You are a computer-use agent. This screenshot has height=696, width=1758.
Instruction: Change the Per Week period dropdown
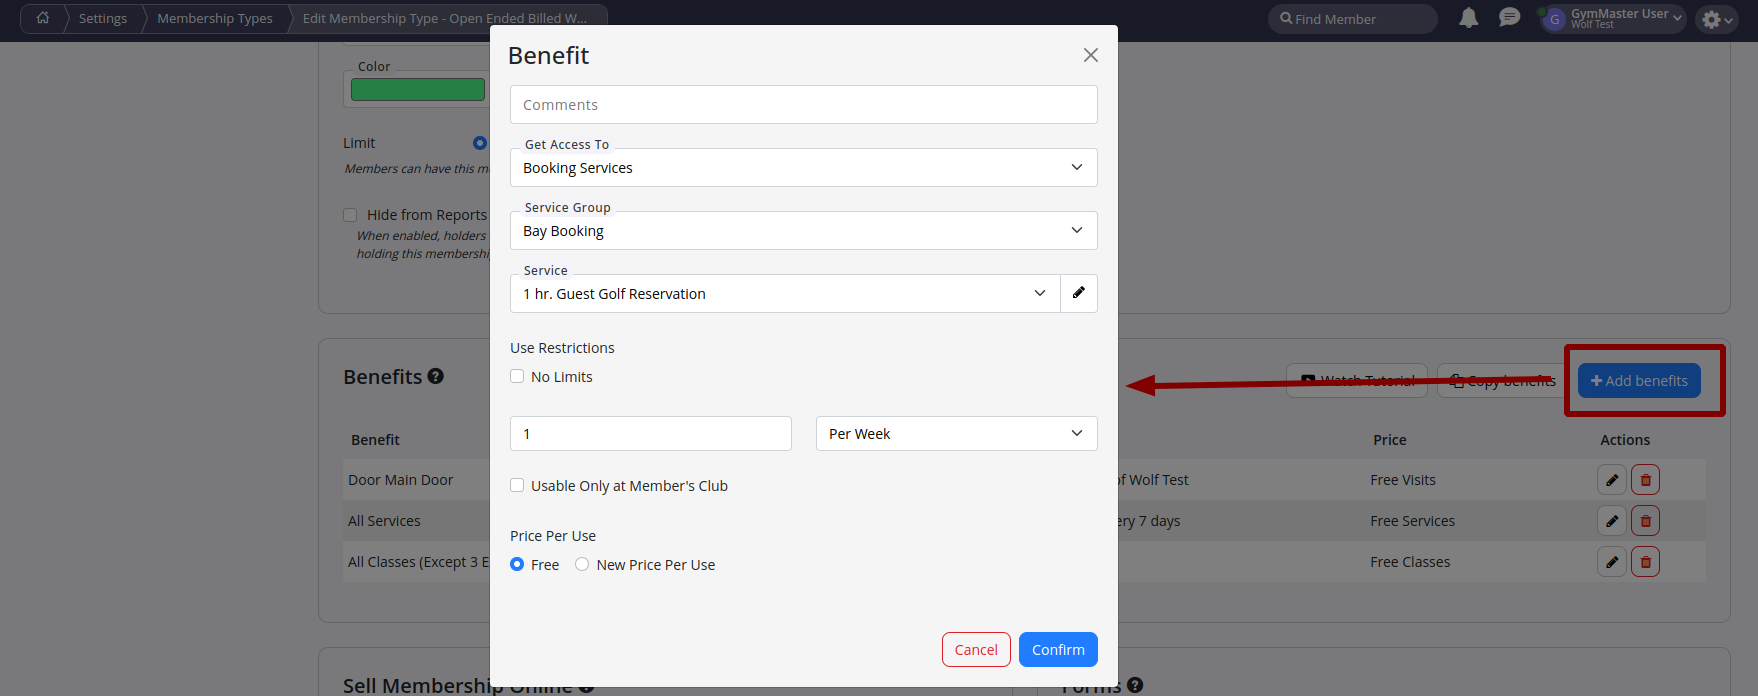[956, 434]
